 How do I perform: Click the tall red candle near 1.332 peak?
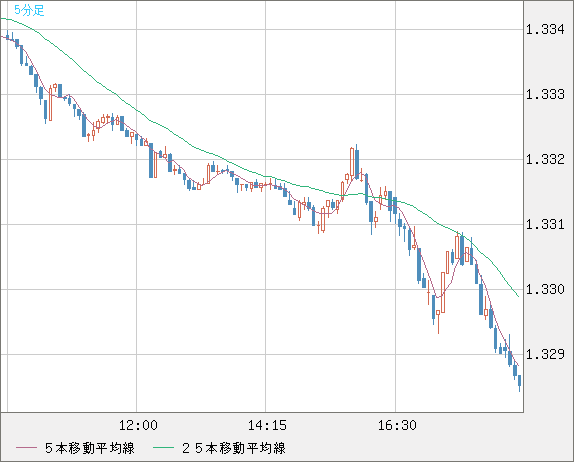click(x=352, y=163)
